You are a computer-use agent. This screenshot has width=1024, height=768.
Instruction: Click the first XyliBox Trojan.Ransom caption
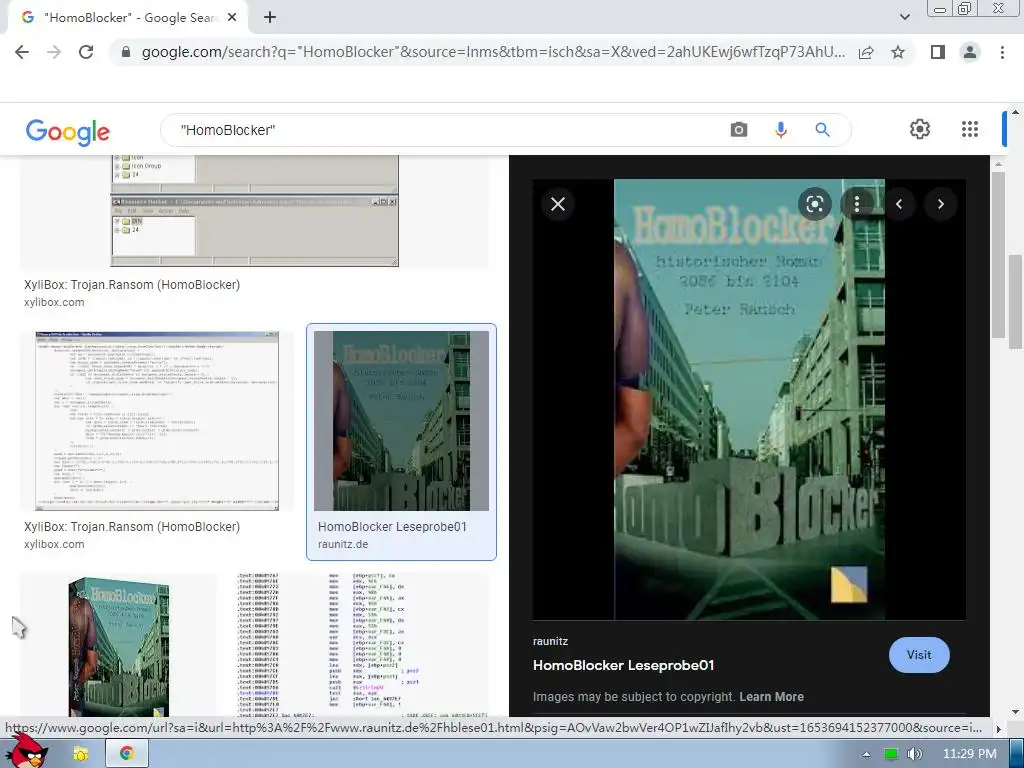(132, 285)
